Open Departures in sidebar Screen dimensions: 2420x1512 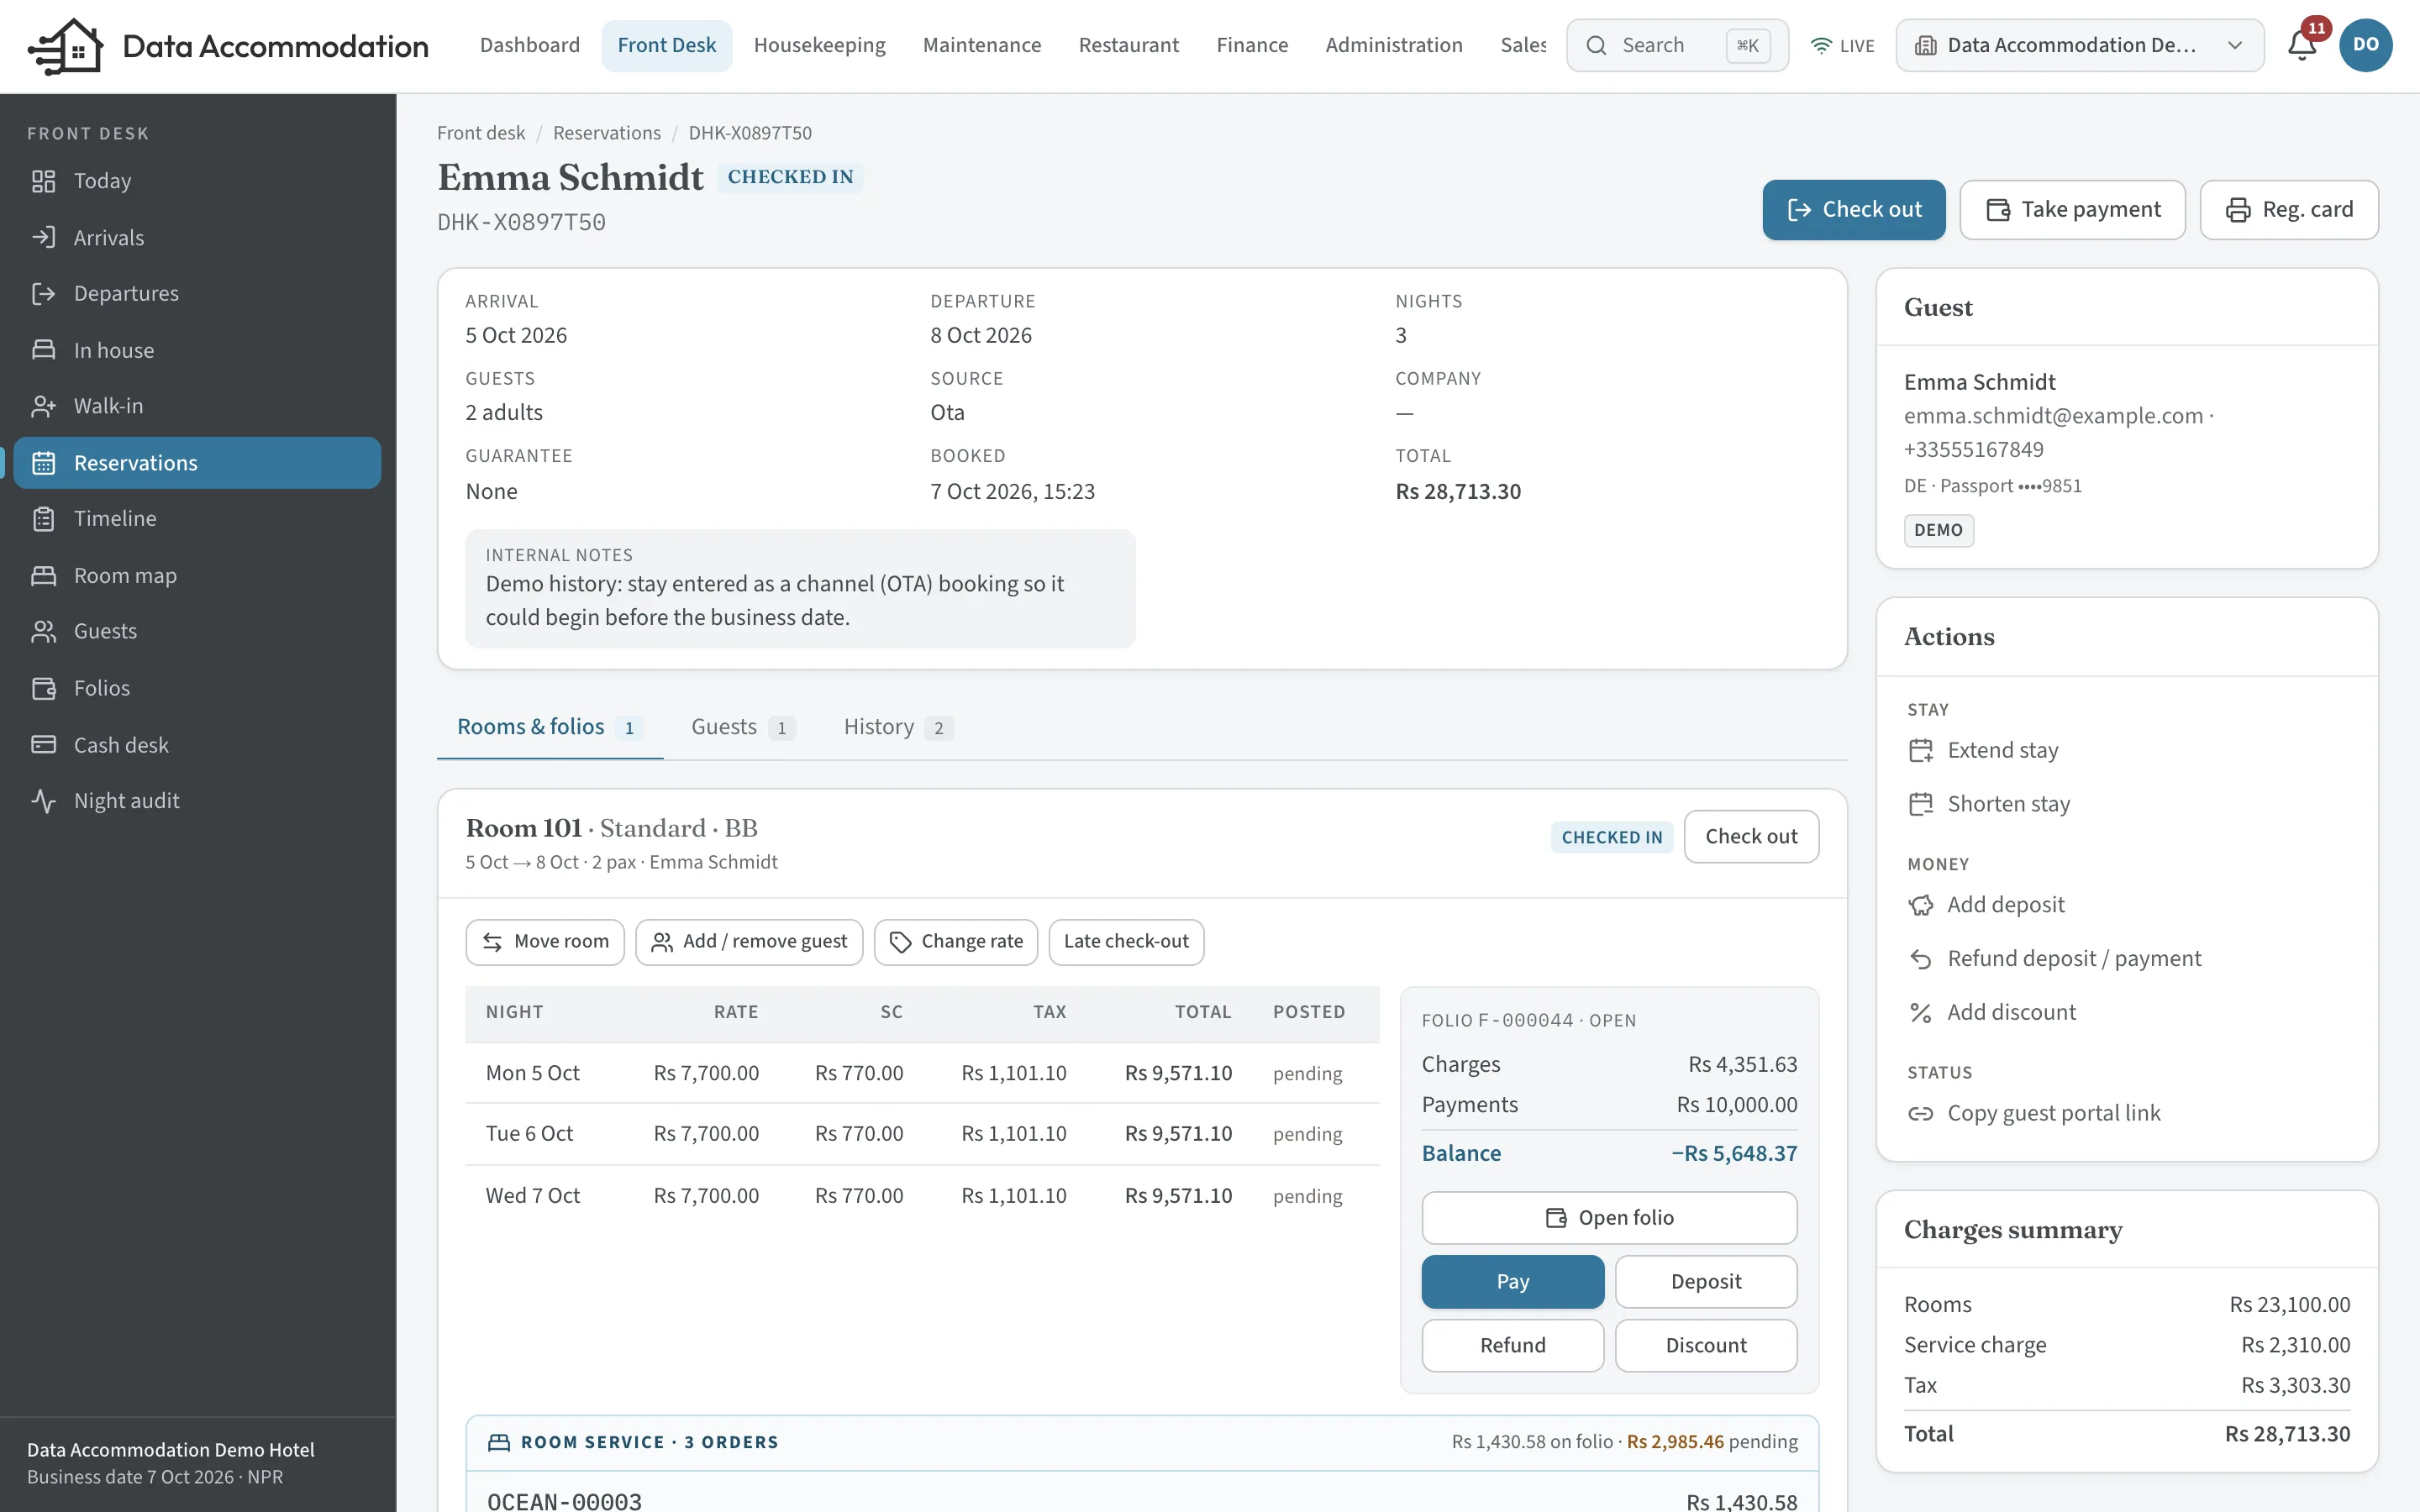click(x=197, y=293)
